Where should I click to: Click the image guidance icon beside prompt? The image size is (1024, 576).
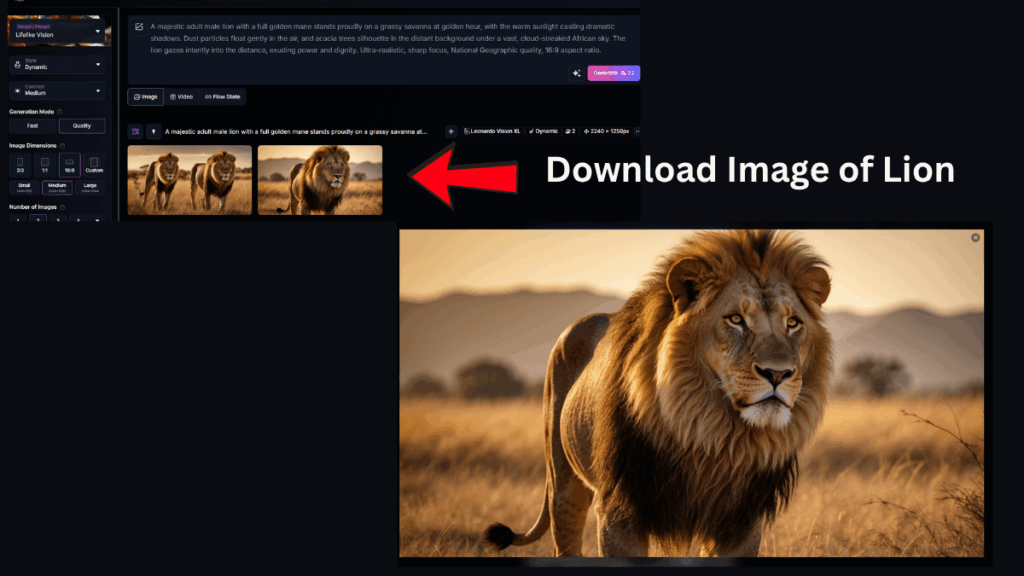click(139, 27)
